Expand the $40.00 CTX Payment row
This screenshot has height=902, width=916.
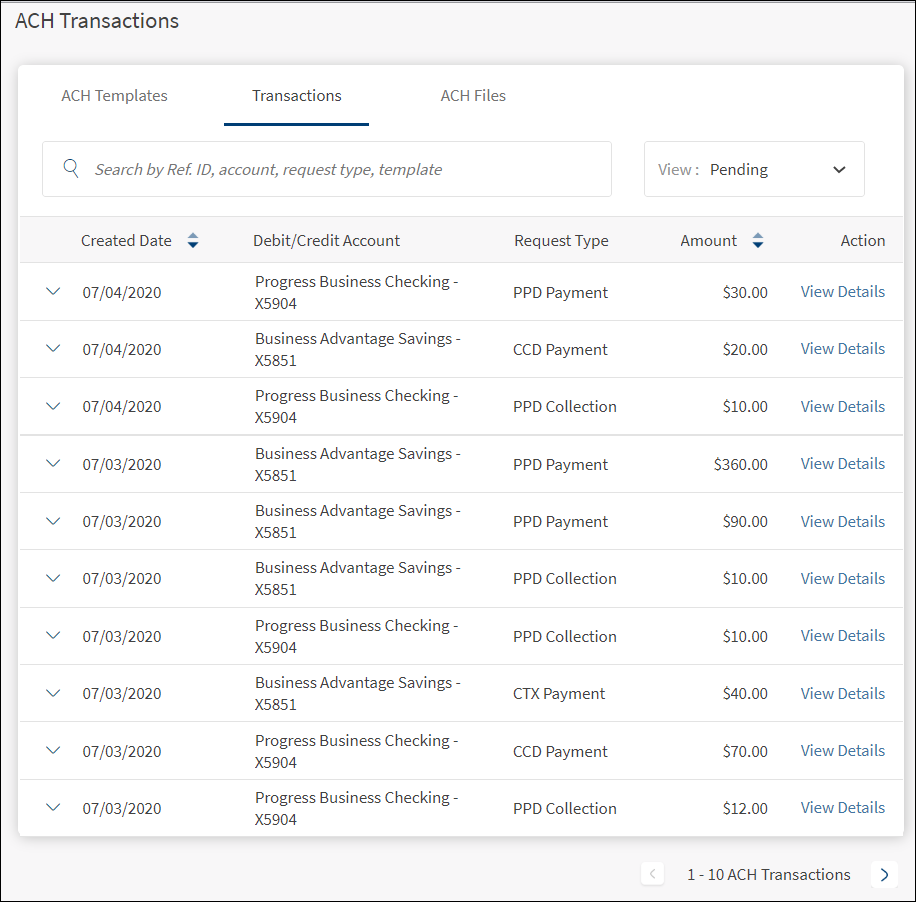(x=54, y=693)
